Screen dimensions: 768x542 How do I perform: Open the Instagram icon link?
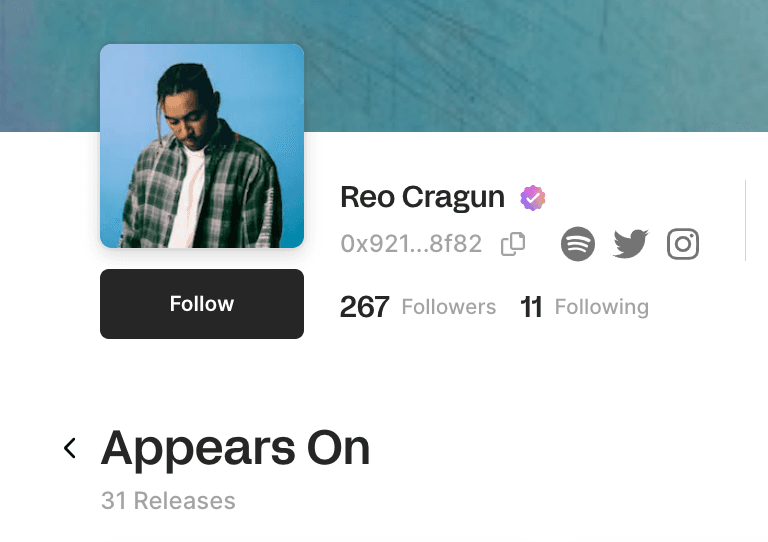pyautogui.click(x=683, y=244)
